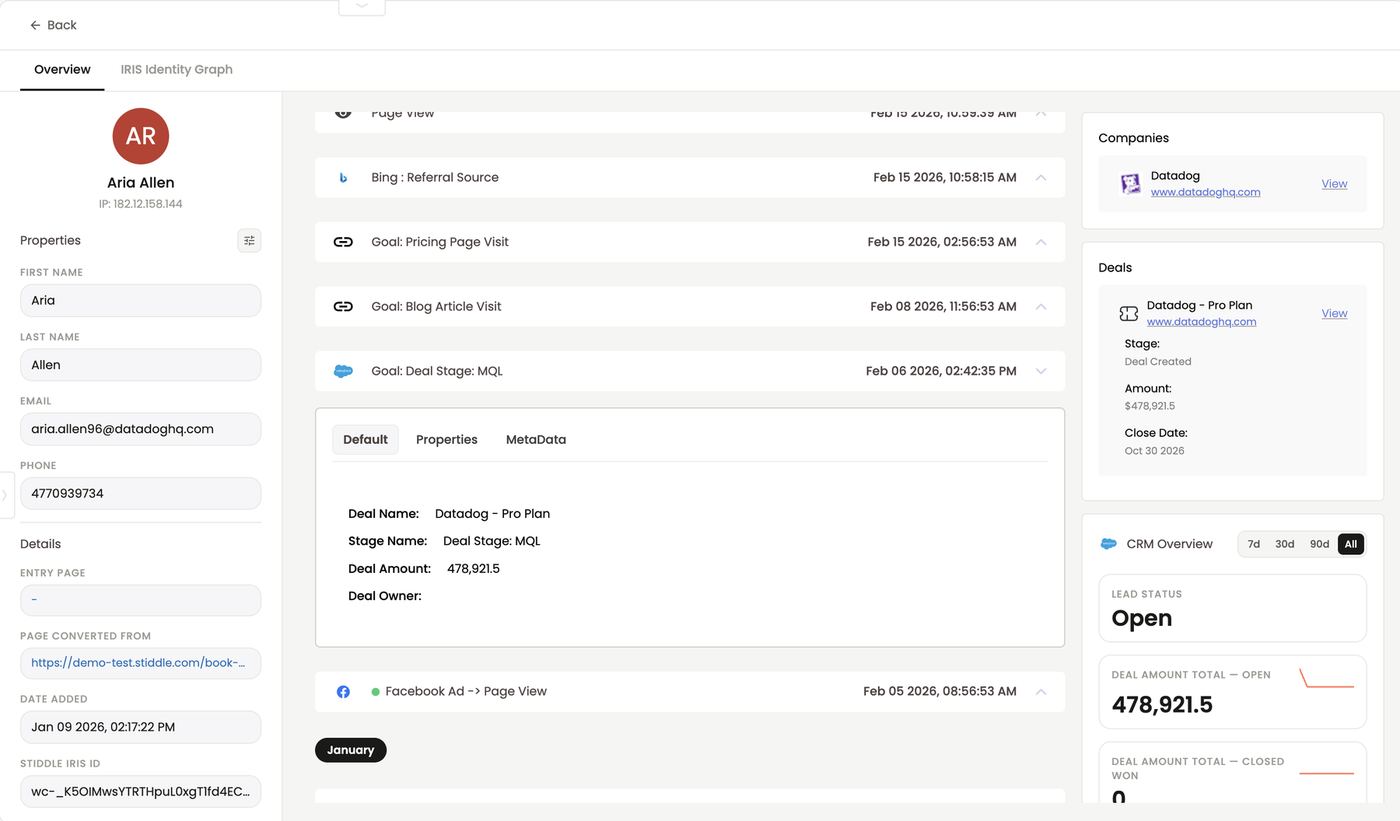This screenshot has width=1400, height=821.
Task: Switch to the Overview tab
Action: [x=62, y=70]
